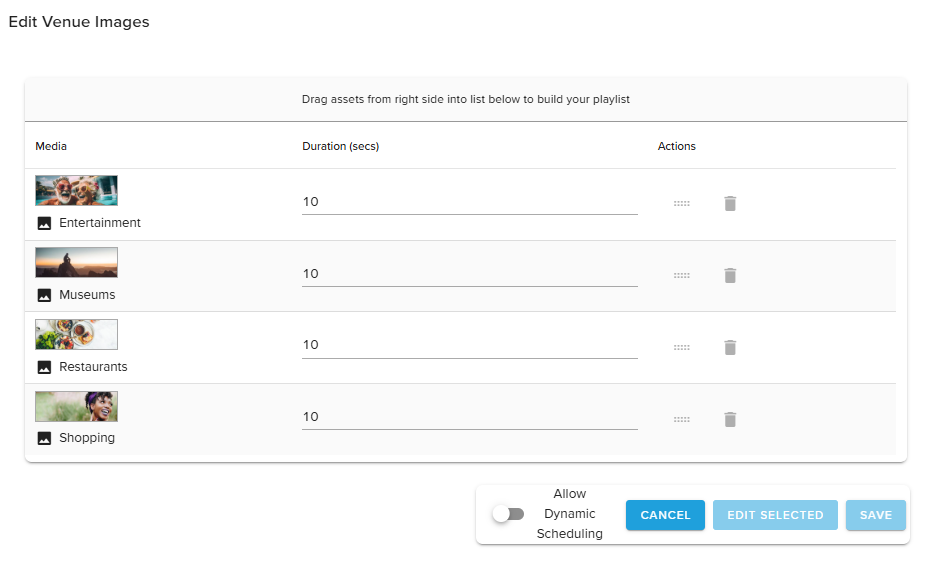This screenshot has height=565, width=940.
Task: Click the Shopping row reorder handle
Action: pyautogui.click(x=682, y=419)
